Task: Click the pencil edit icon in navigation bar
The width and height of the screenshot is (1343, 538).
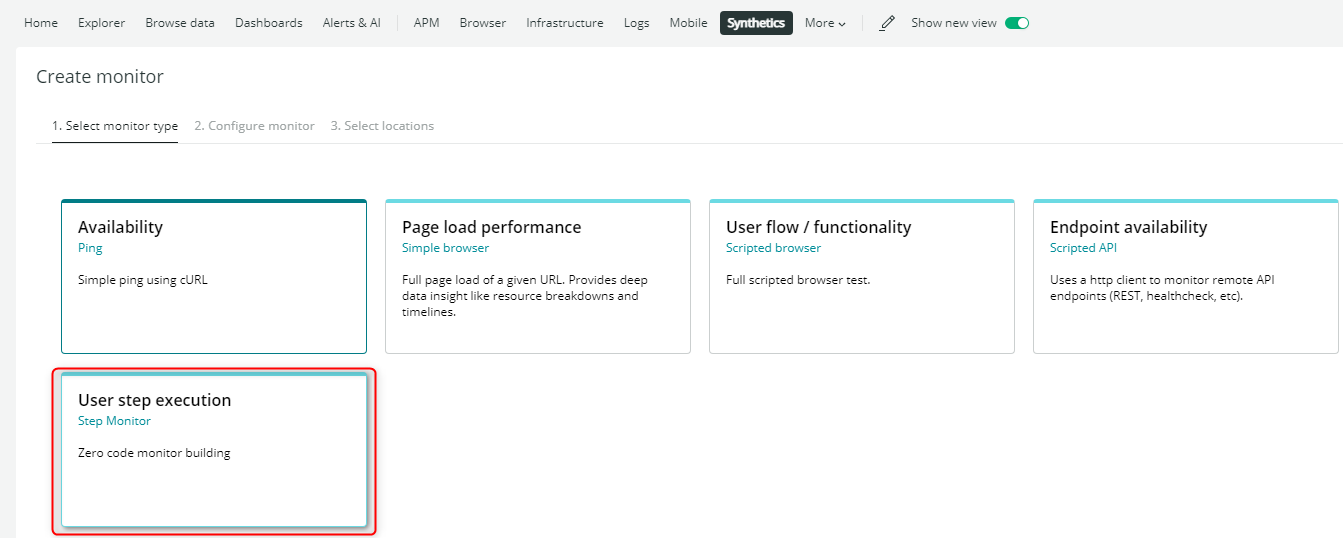Action: [x=887, y=23]
